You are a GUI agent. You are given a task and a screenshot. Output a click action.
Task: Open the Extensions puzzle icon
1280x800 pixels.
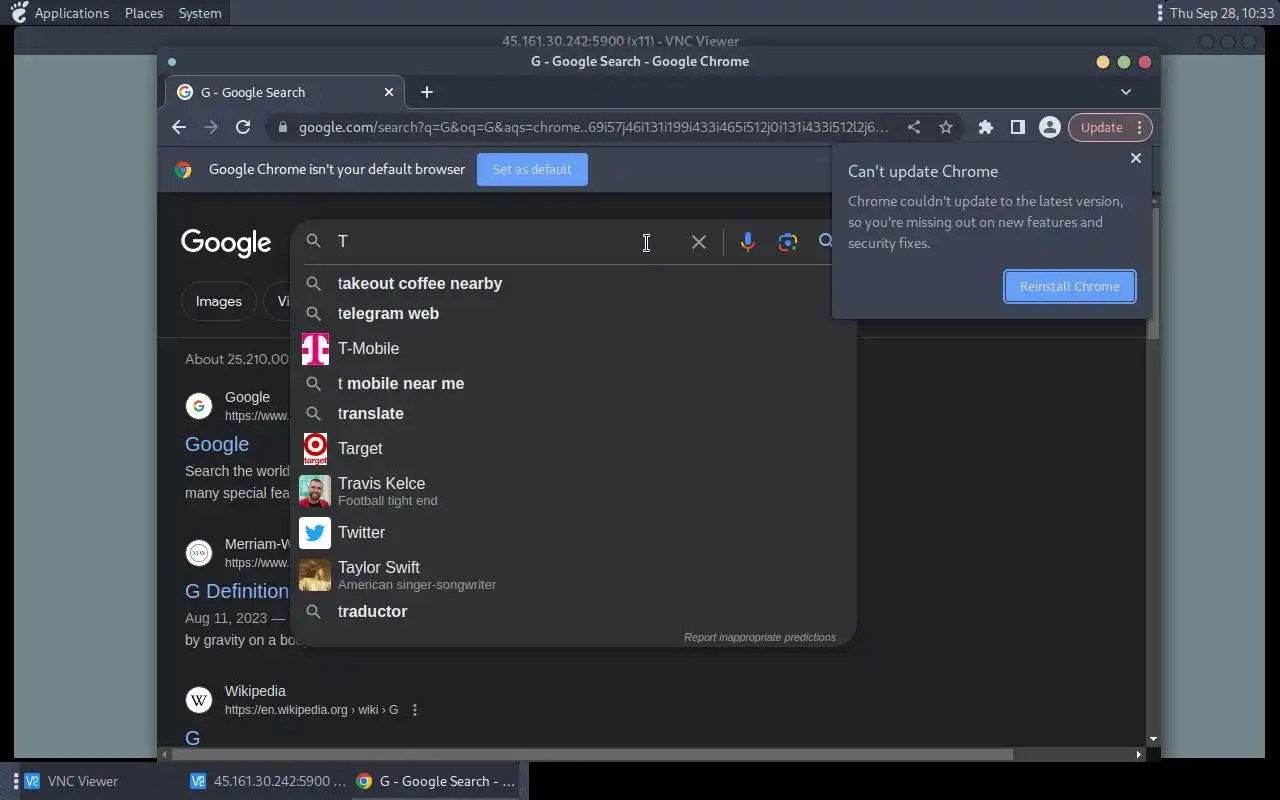pos(986,127)
